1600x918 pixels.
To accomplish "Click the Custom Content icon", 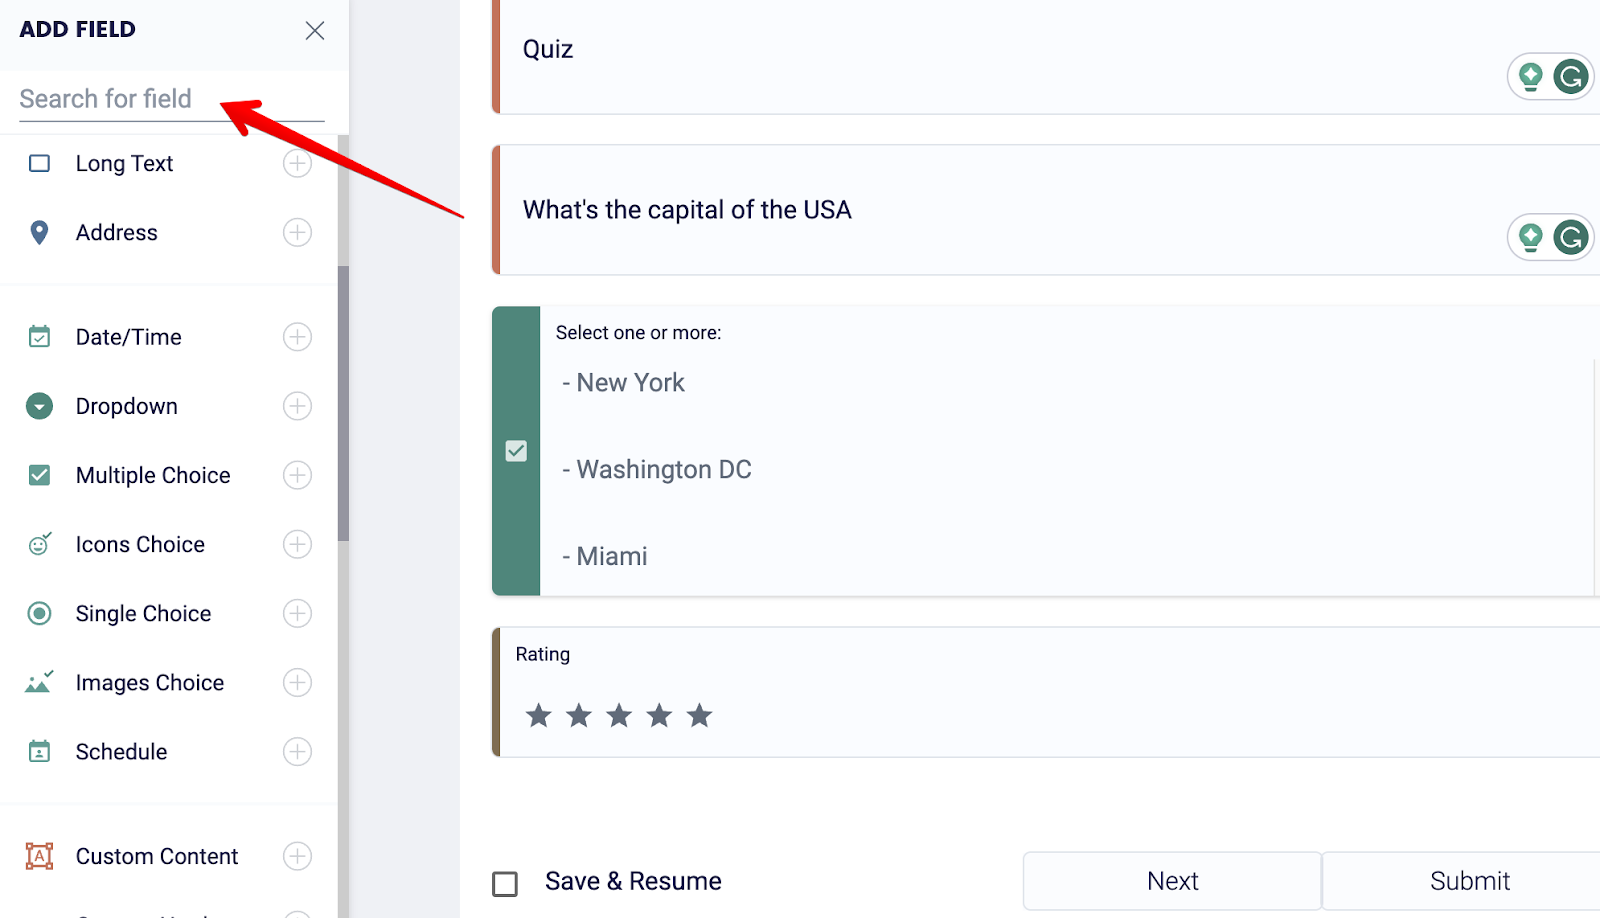I will coord(39,856).
